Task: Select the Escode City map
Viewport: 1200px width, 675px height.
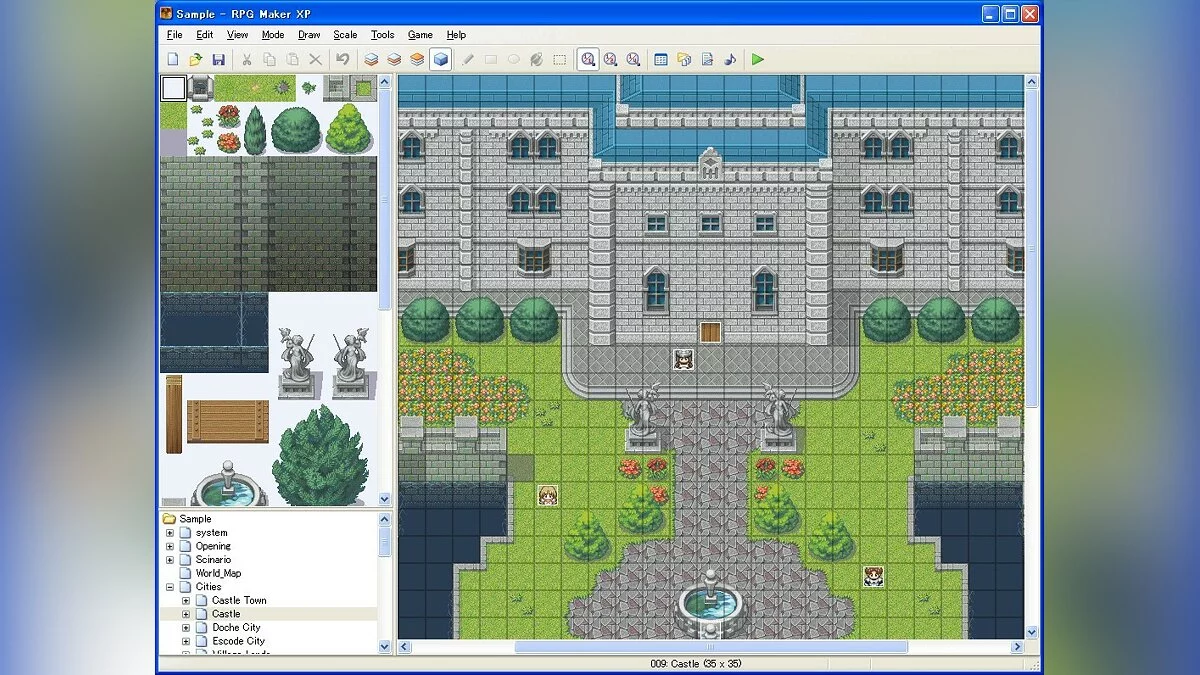Action: [238, 641]
